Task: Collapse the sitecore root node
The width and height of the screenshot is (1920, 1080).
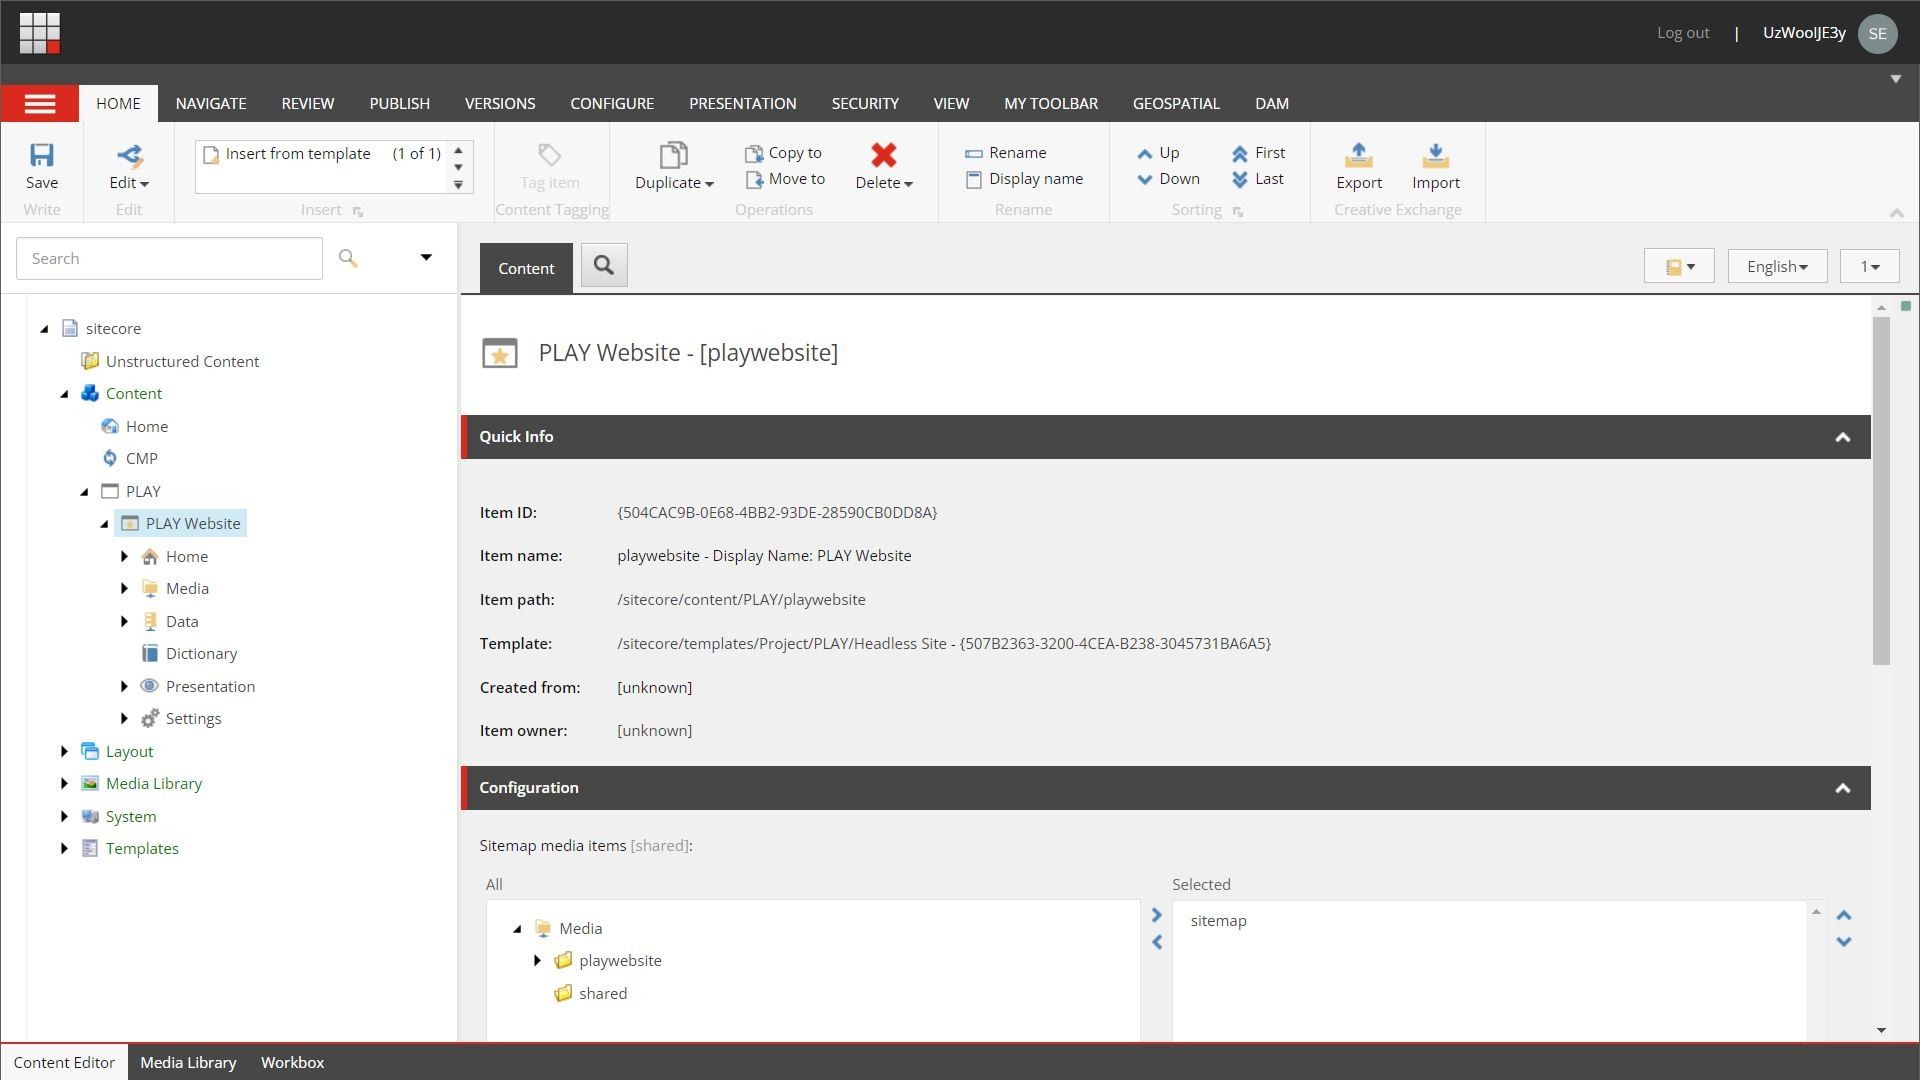Action: click(44, 329)
